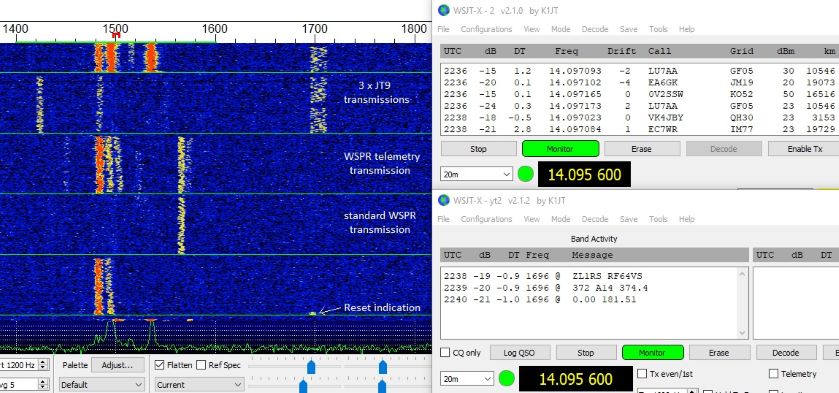Screen dimensions: 839x393
Task: Click the red frequency marker near 1500
Action: (x=116, y=35)
